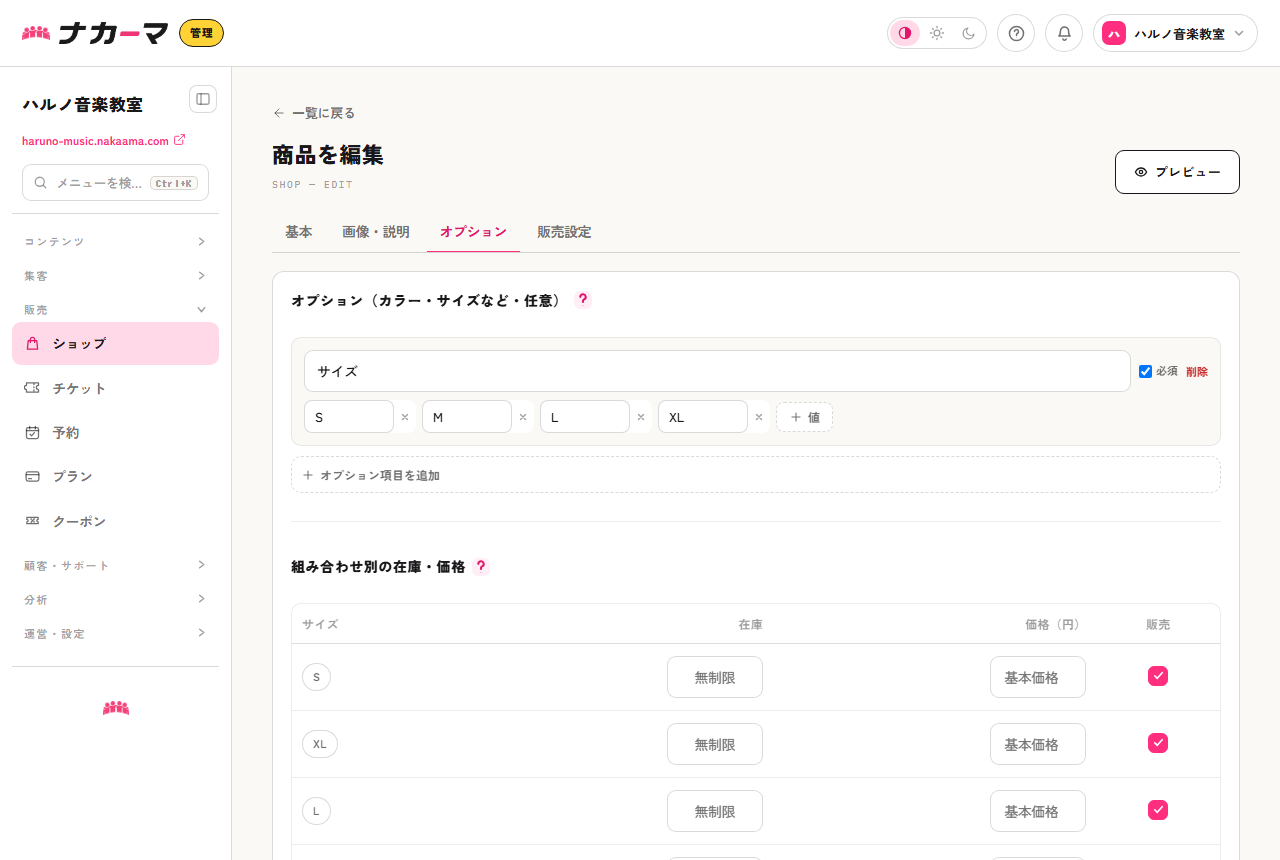This screenshot has height=860, width=1280.
Task: Delete the サイズ option via 削除
Action: tap(1197, 371)
